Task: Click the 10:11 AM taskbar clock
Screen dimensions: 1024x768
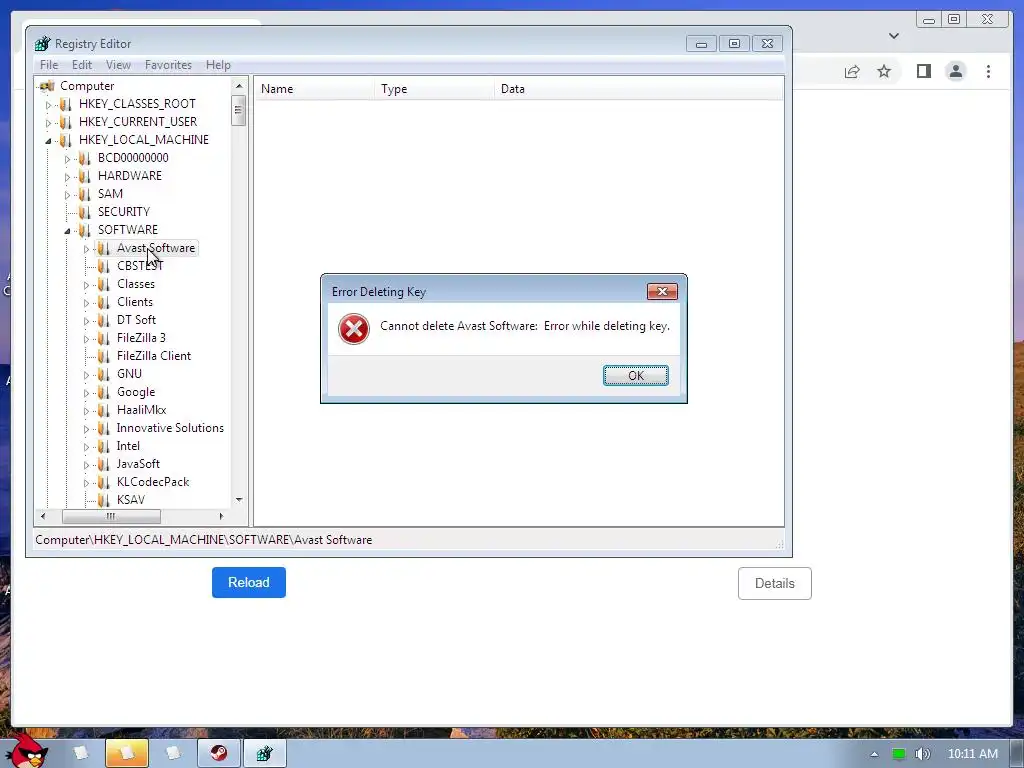Action: (972, 754)
